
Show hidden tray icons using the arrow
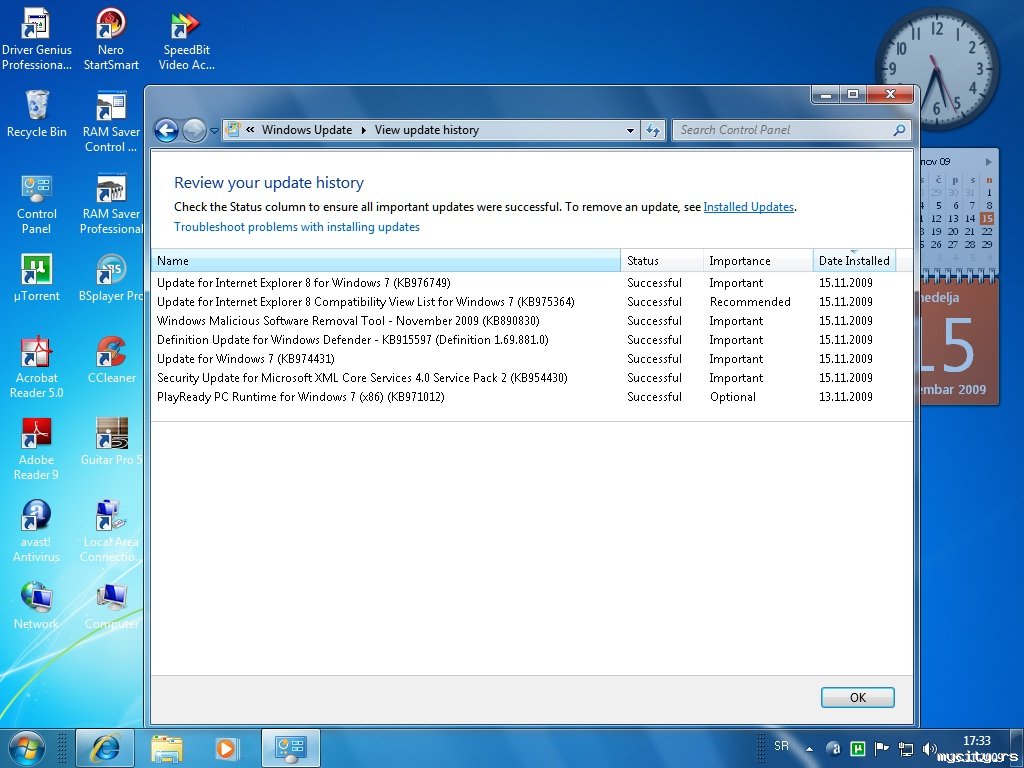[x=809, y=748]
